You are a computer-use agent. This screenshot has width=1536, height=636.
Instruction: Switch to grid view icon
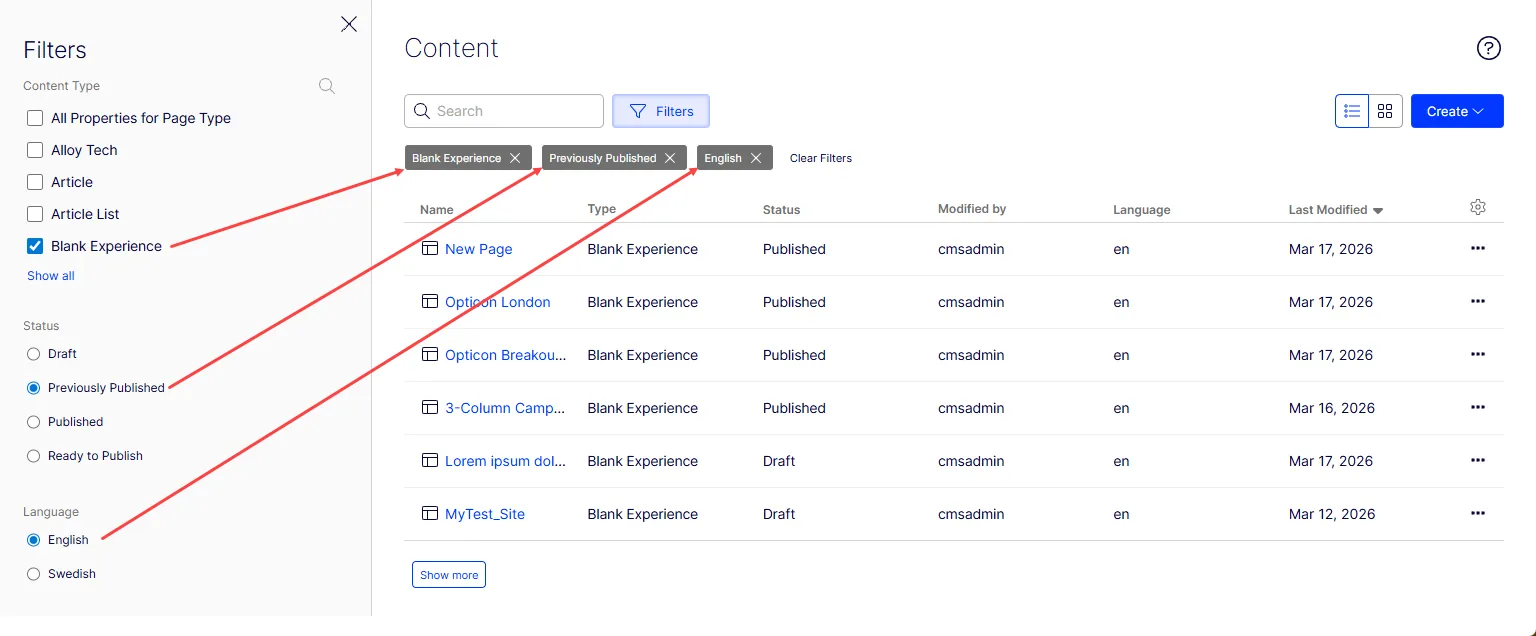[1385, 111]
